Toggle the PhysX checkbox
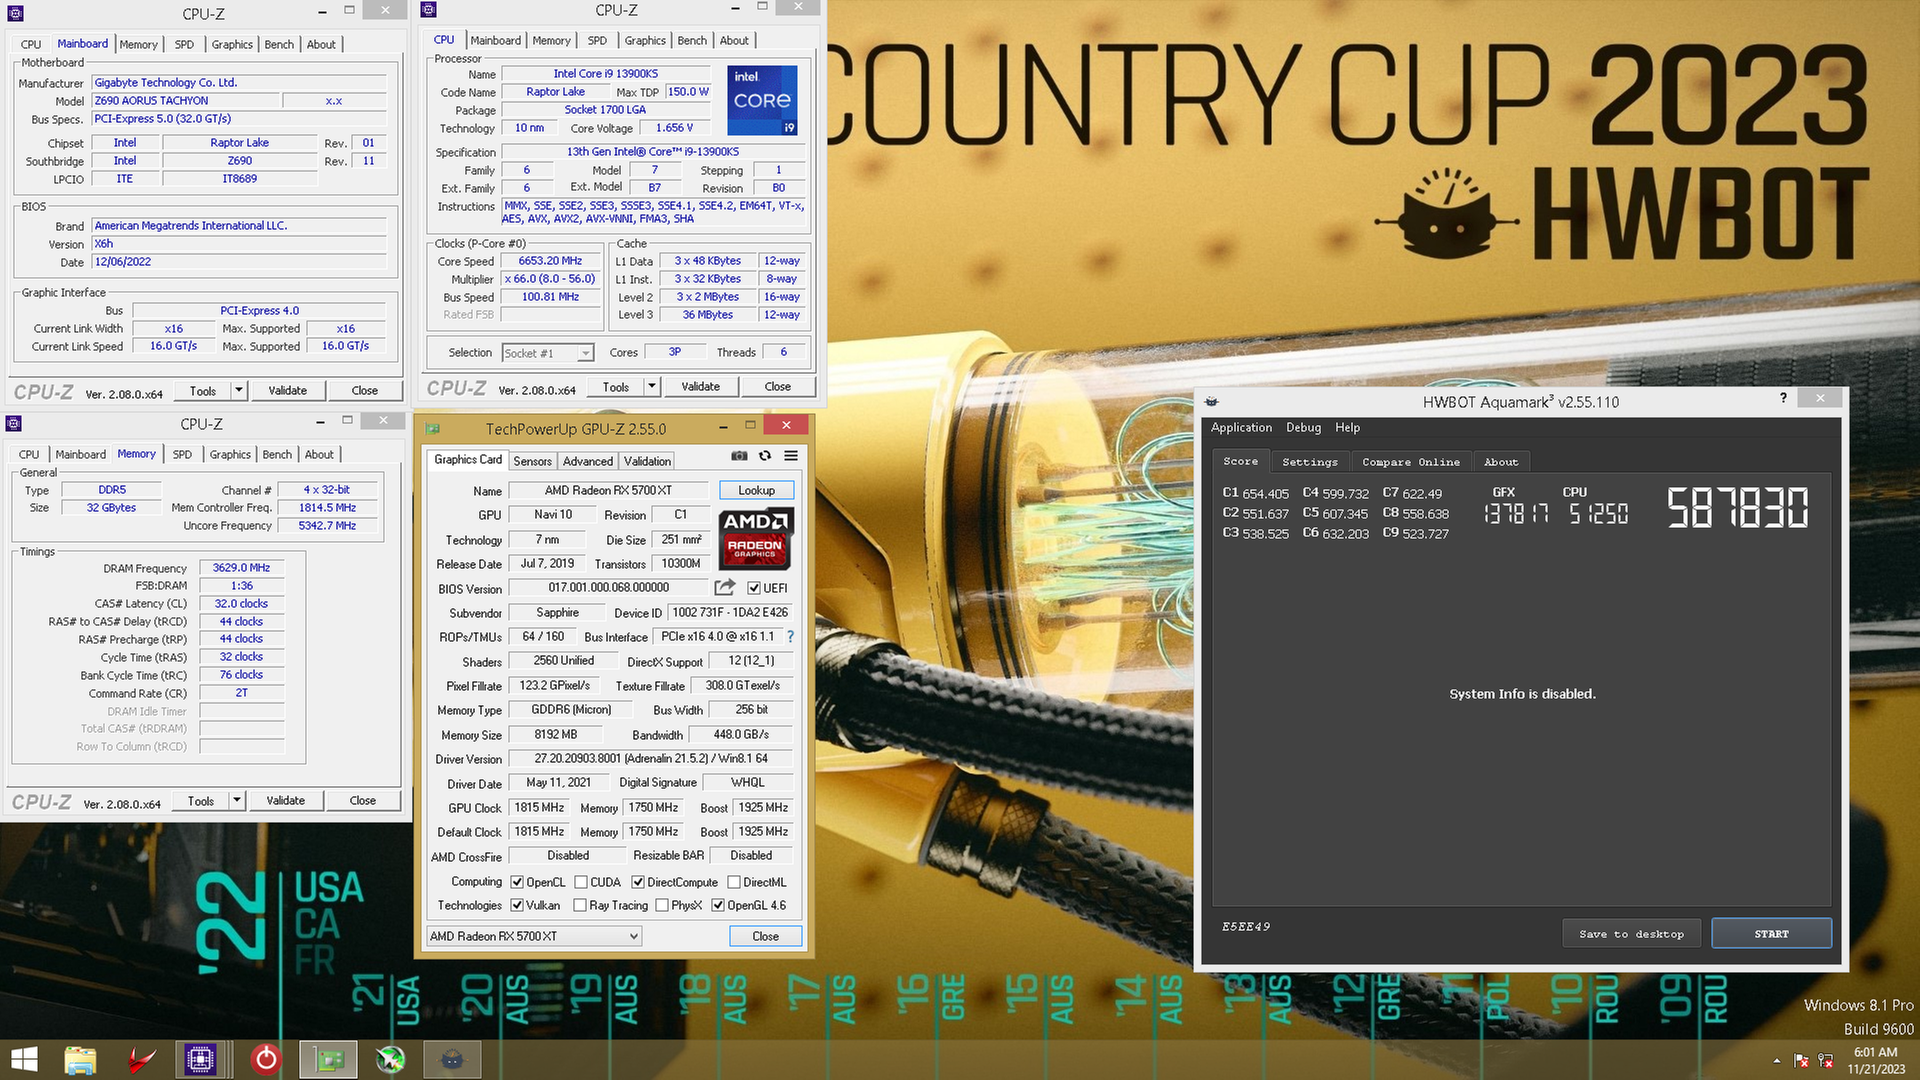The height and width of the screenshot is (1080, 1920). click(x=662, y=905)
